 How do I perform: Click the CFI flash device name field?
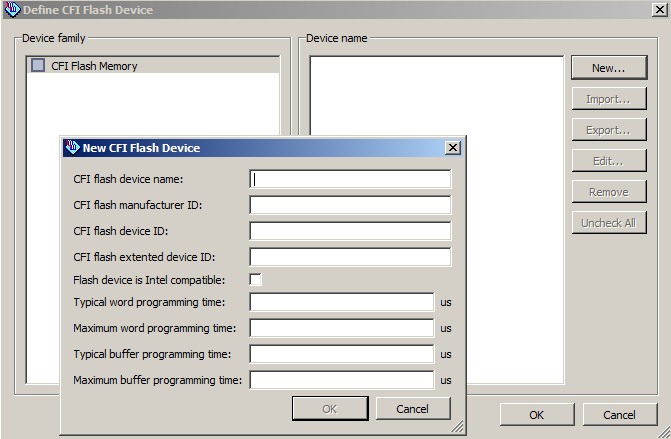coord(350,179)
